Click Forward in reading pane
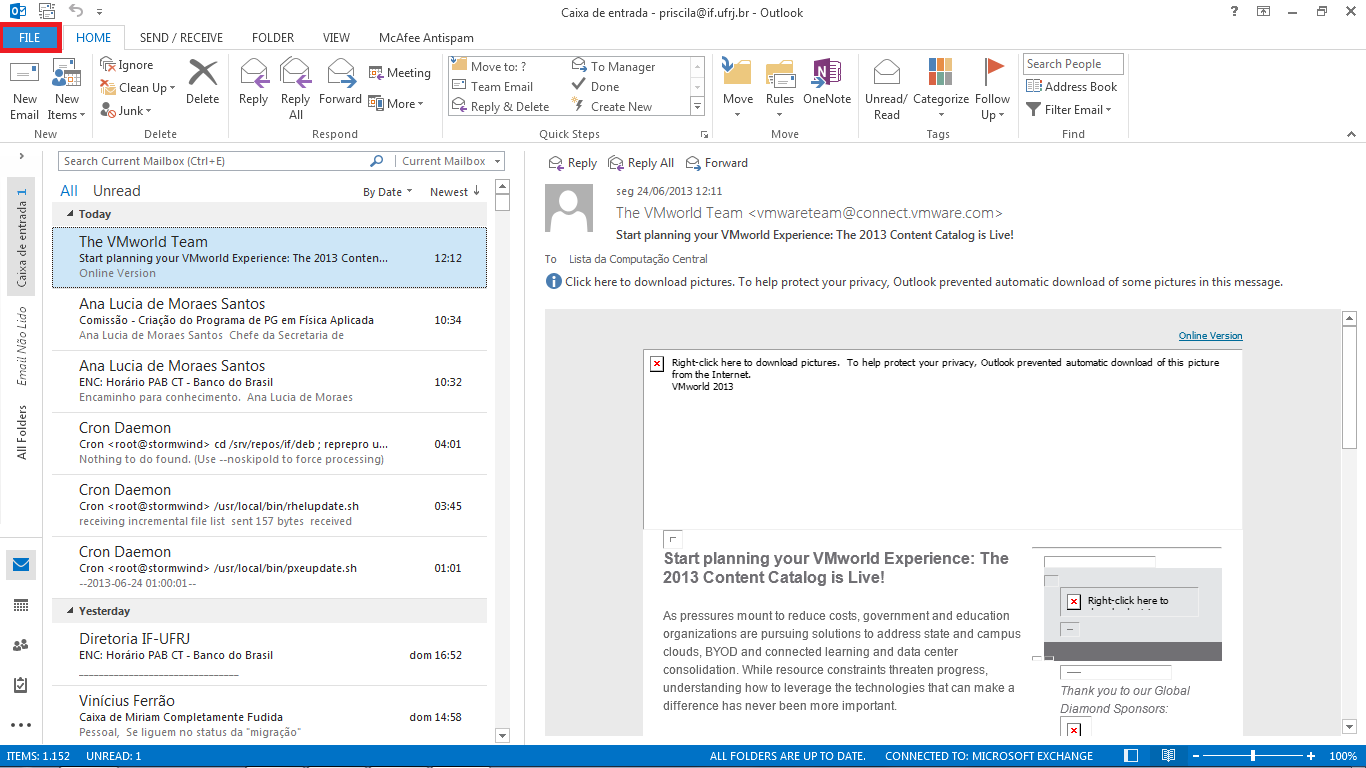This screenshot has height=768, width=1366. [x=717, y=163]
